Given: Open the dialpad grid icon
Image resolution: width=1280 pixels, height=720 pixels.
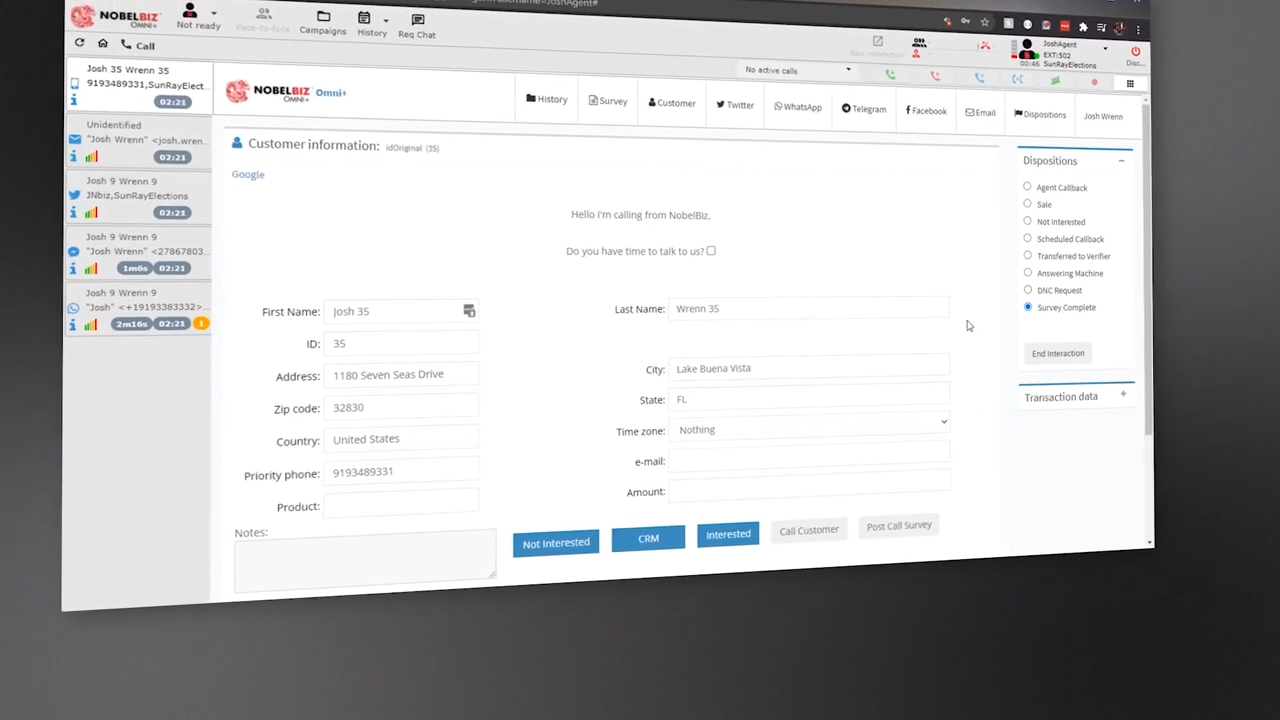Looking at the screenshot, I should (1130, 83).
